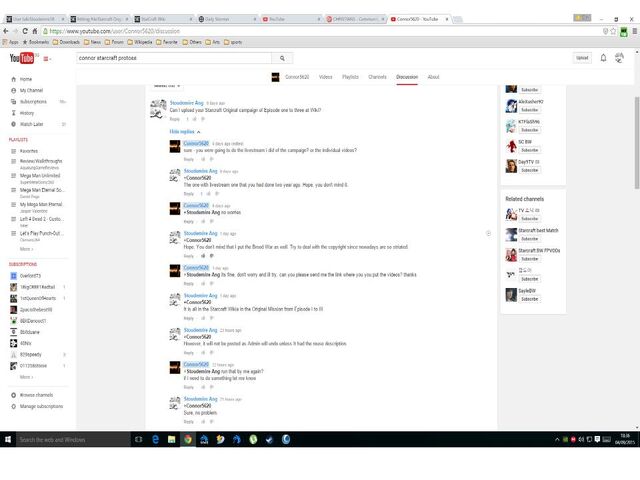Image resolution: width=640 pixels, height=480 pixels.
Task: Click the Manage subscriptions gear icon
Action: click(13, 407)
